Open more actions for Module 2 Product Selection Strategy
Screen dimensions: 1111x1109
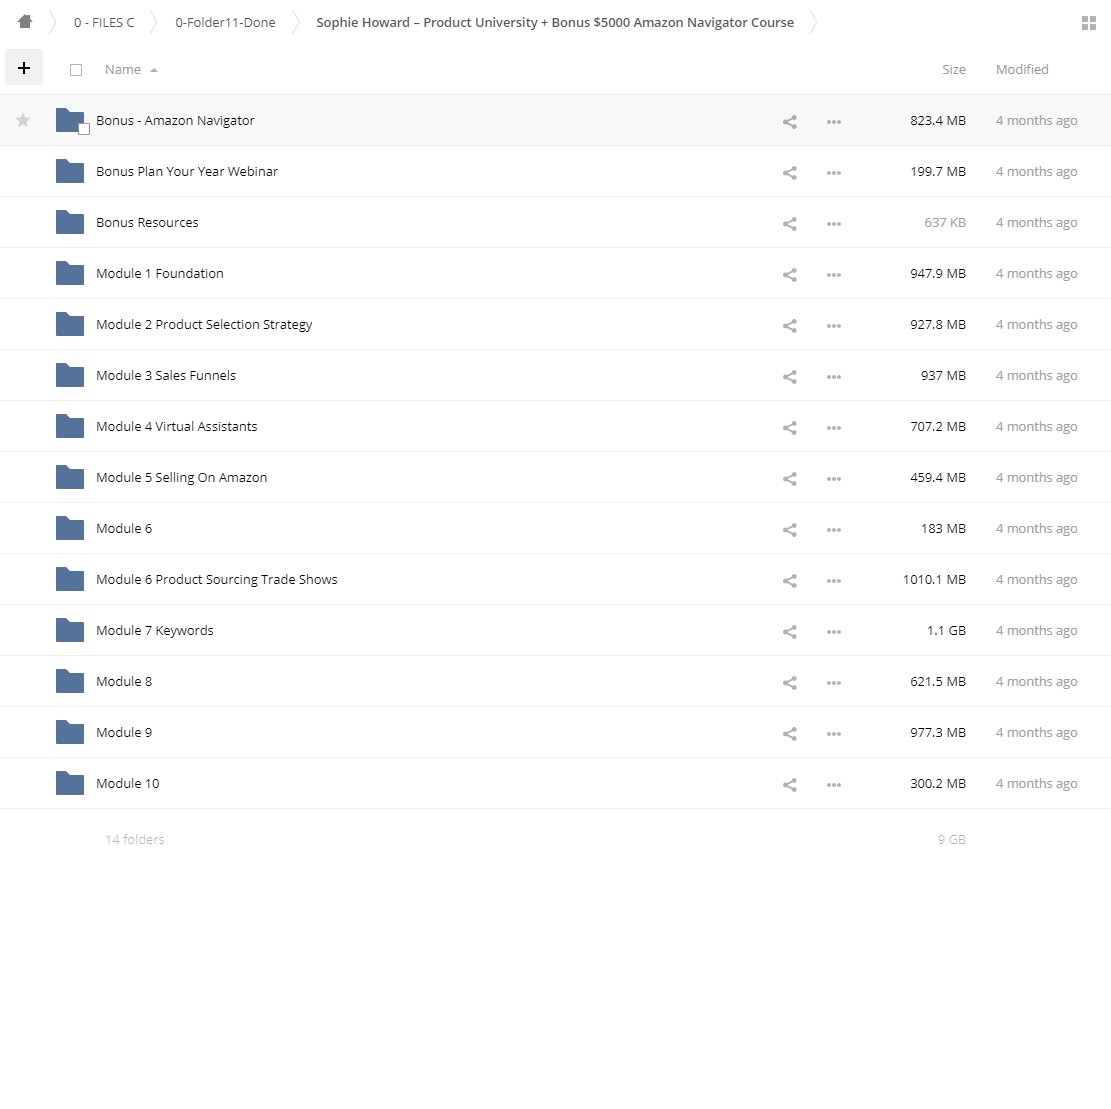click(834, 326)
